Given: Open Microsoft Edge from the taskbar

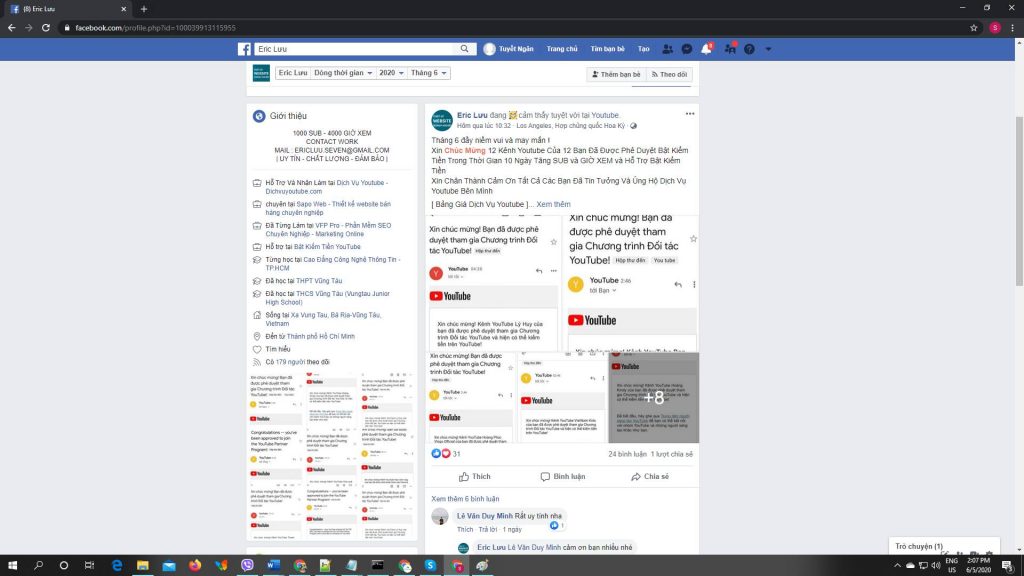Looking at the screenshot, I should (x=117, y=566).
